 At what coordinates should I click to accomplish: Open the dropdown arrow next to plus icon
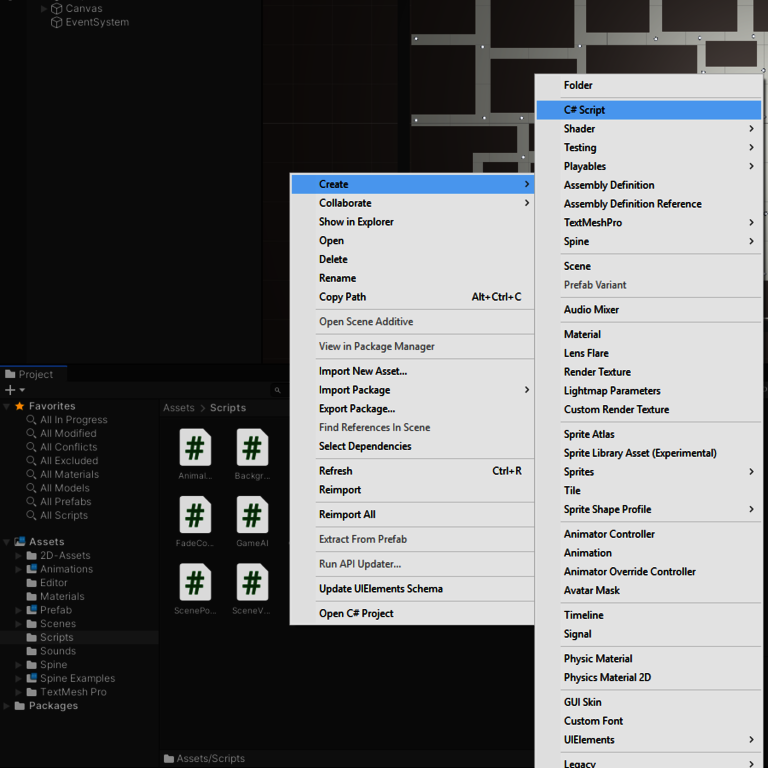click(x=22, y=390)
